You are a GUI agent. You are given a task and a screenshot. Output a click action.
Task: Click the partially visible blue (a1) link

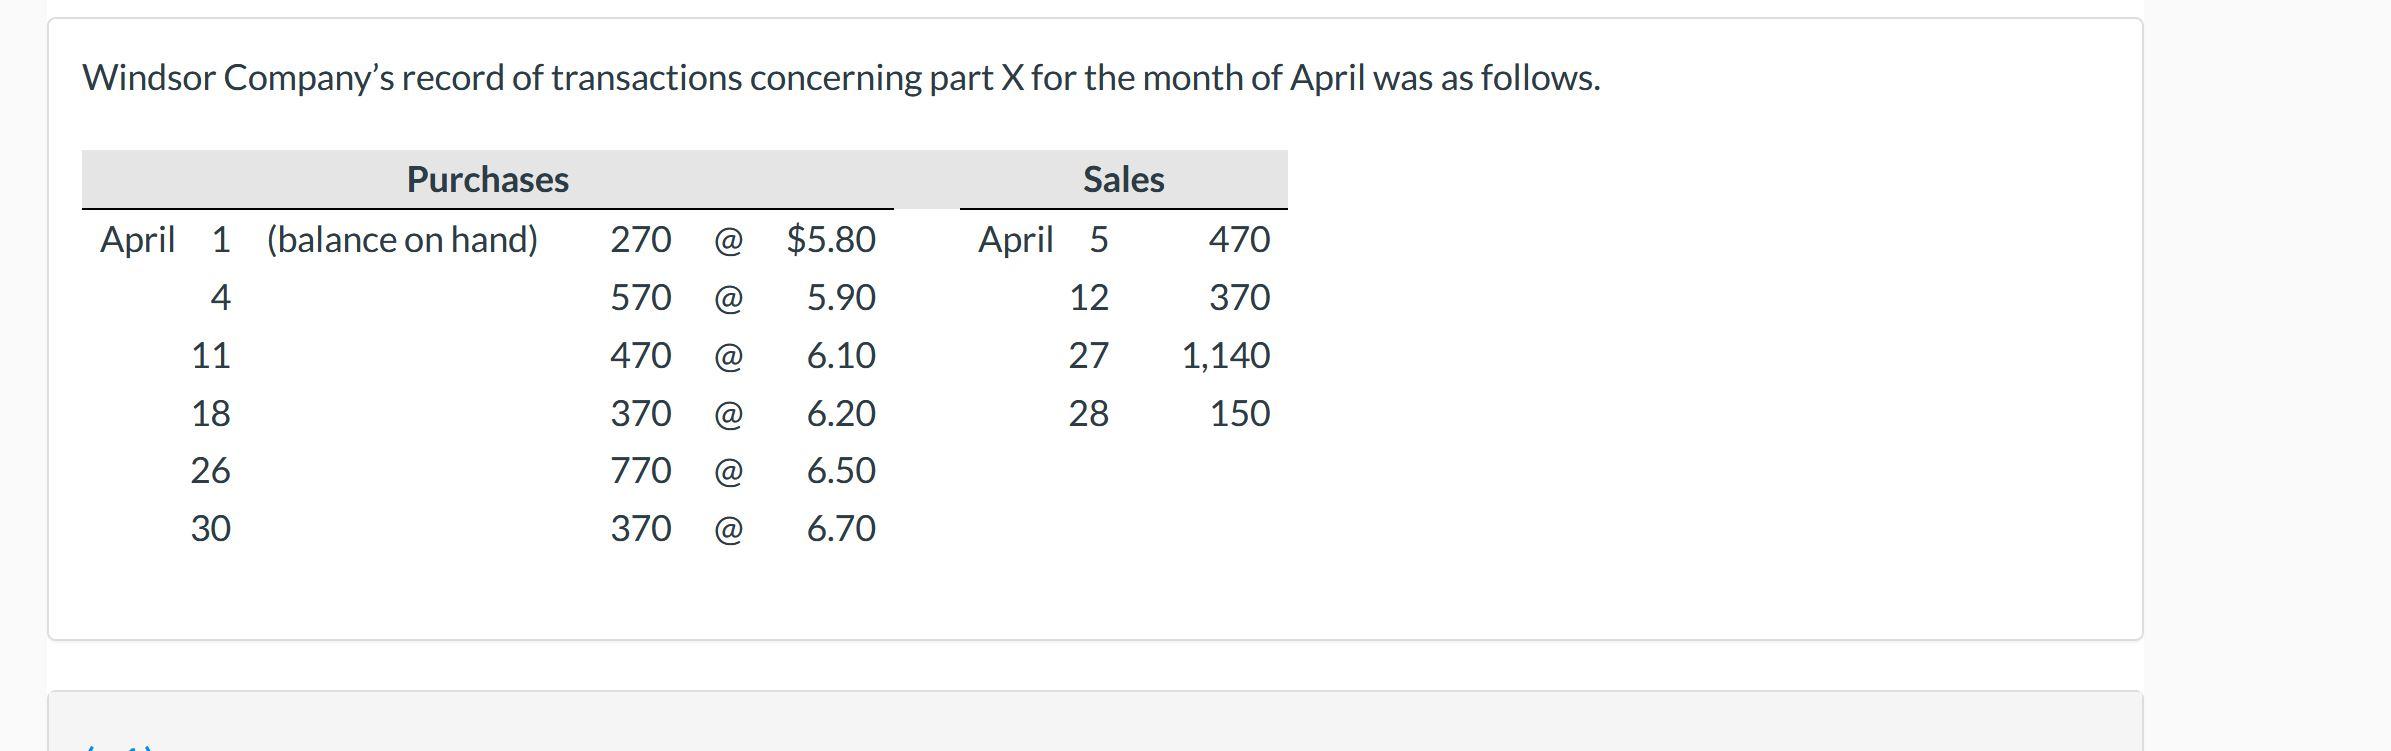tap(120, 746)
